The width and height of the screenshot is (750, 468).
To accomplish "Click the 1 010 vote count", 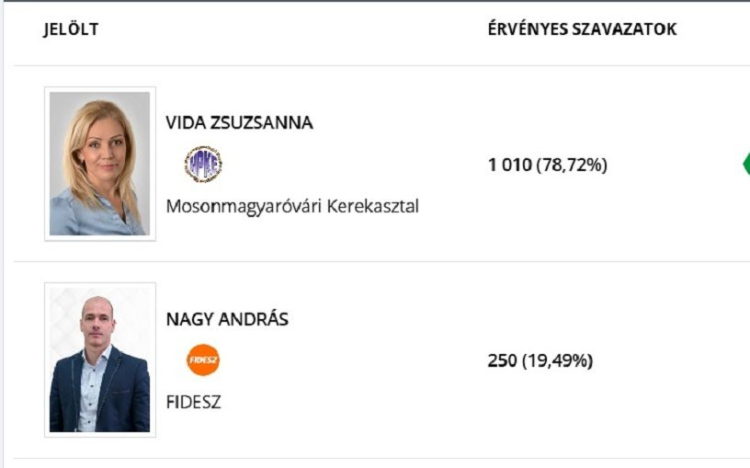I will coord(509,165).
